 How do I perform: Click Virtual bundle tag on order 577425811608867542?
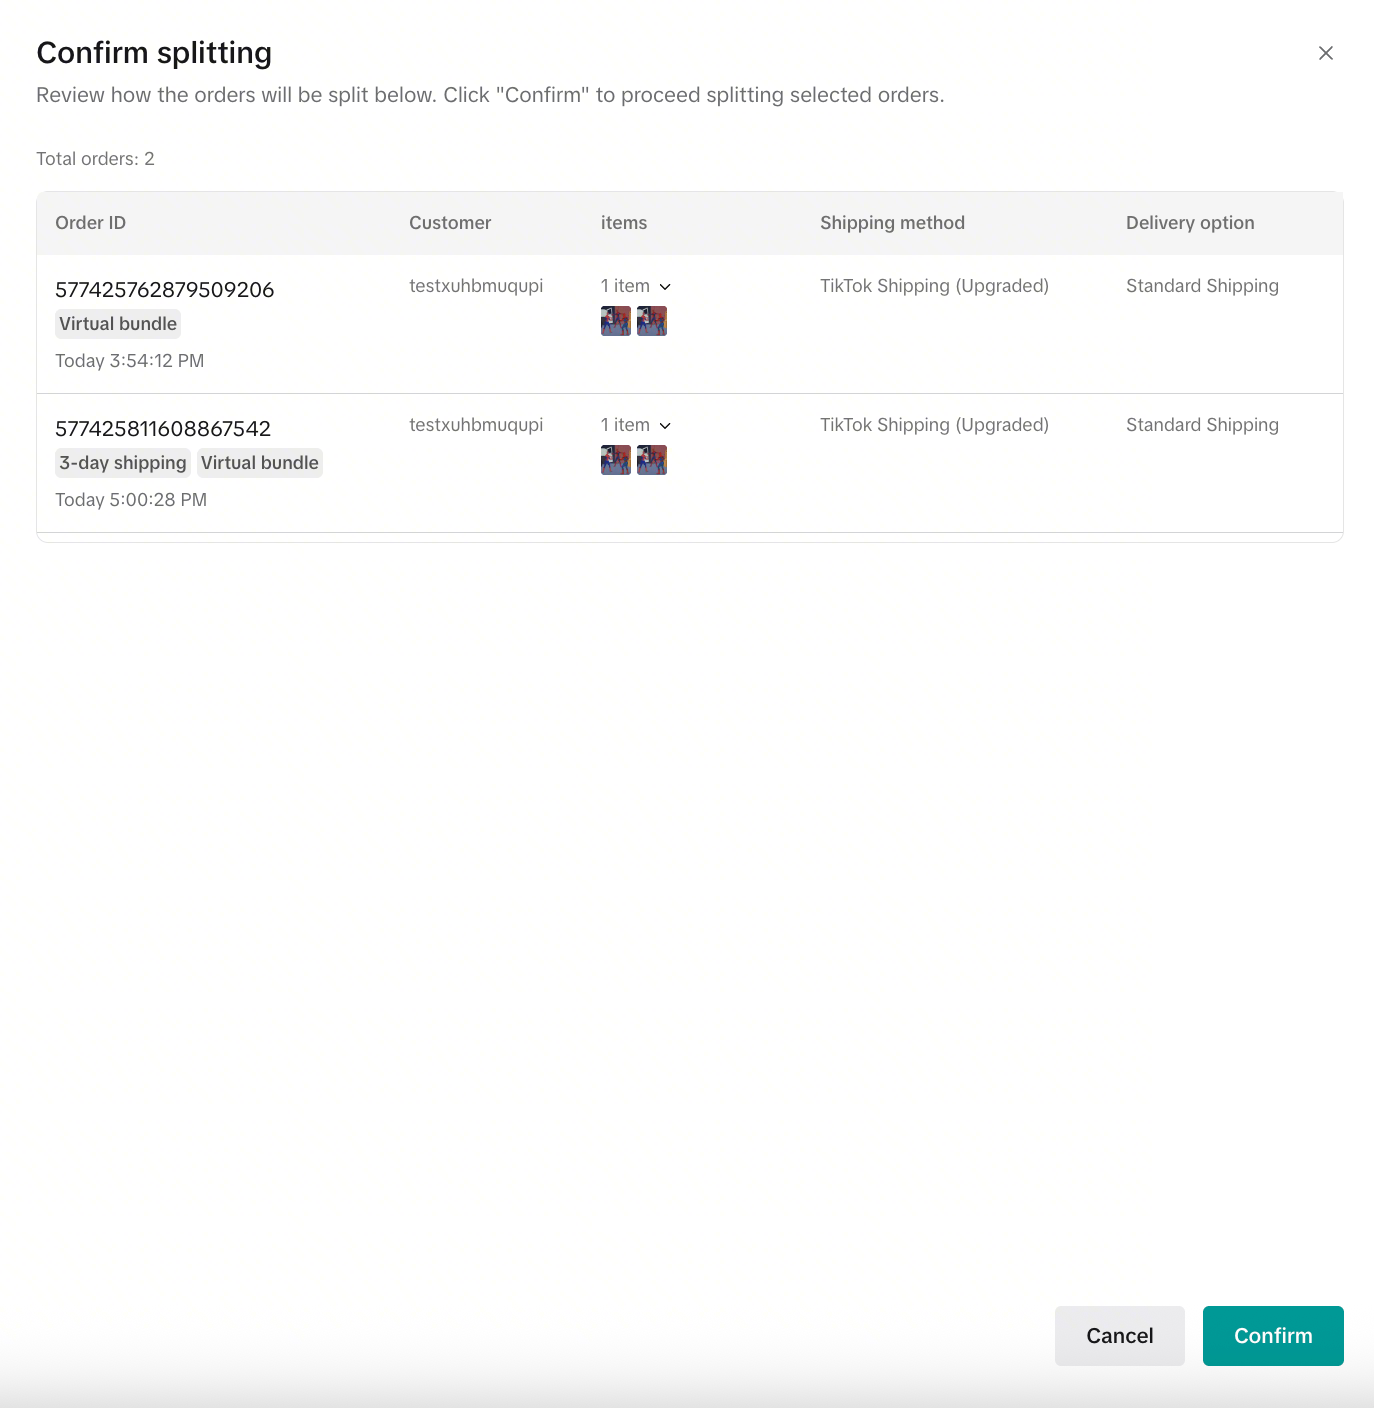[260, 463]
